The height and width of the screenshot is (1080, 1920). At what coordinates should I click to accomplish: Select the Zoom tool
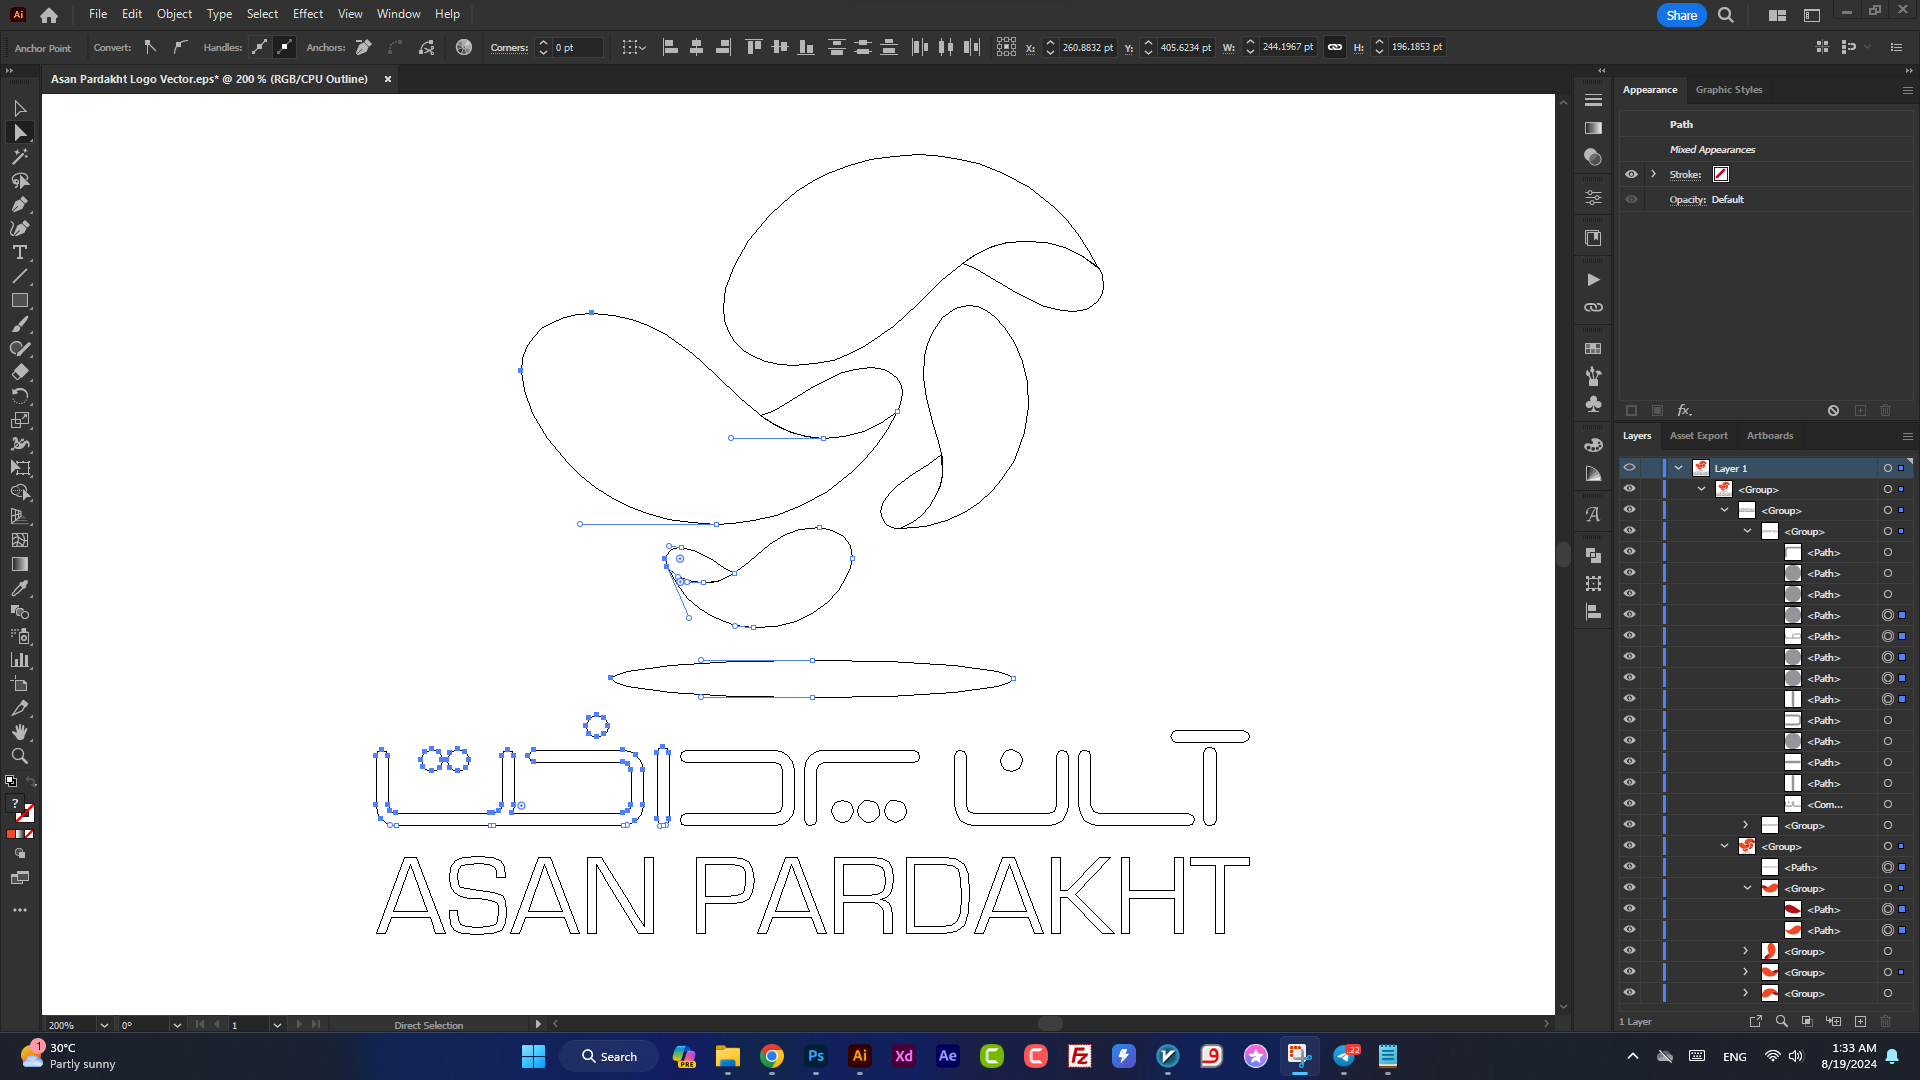(x=20, y=756)
